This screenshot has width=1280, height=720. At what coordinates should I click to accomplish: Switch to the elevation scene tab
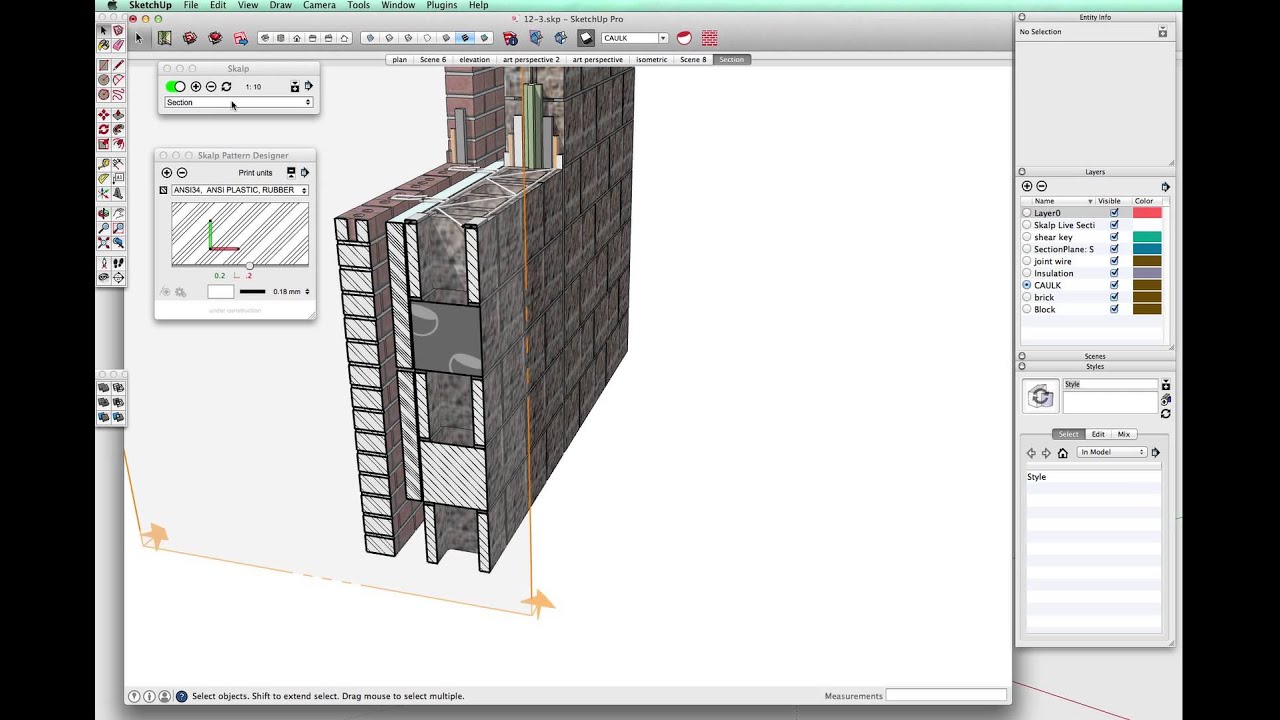click(x=474, y=59)
